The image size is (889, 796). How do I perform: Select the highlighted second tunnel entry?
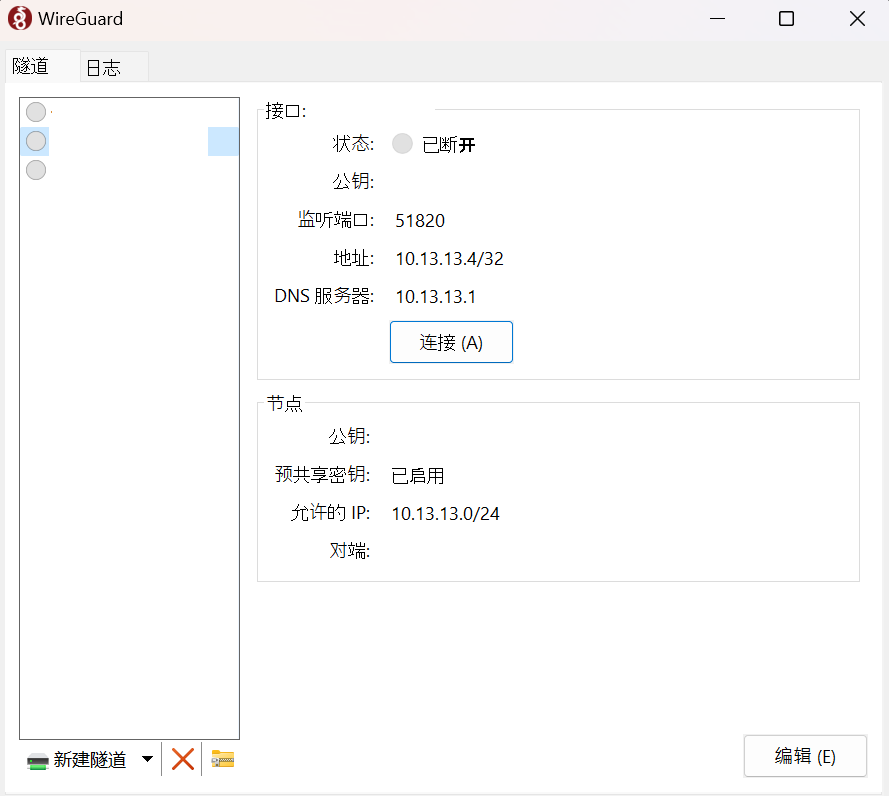pyautogui.click(x=129, y=141)
